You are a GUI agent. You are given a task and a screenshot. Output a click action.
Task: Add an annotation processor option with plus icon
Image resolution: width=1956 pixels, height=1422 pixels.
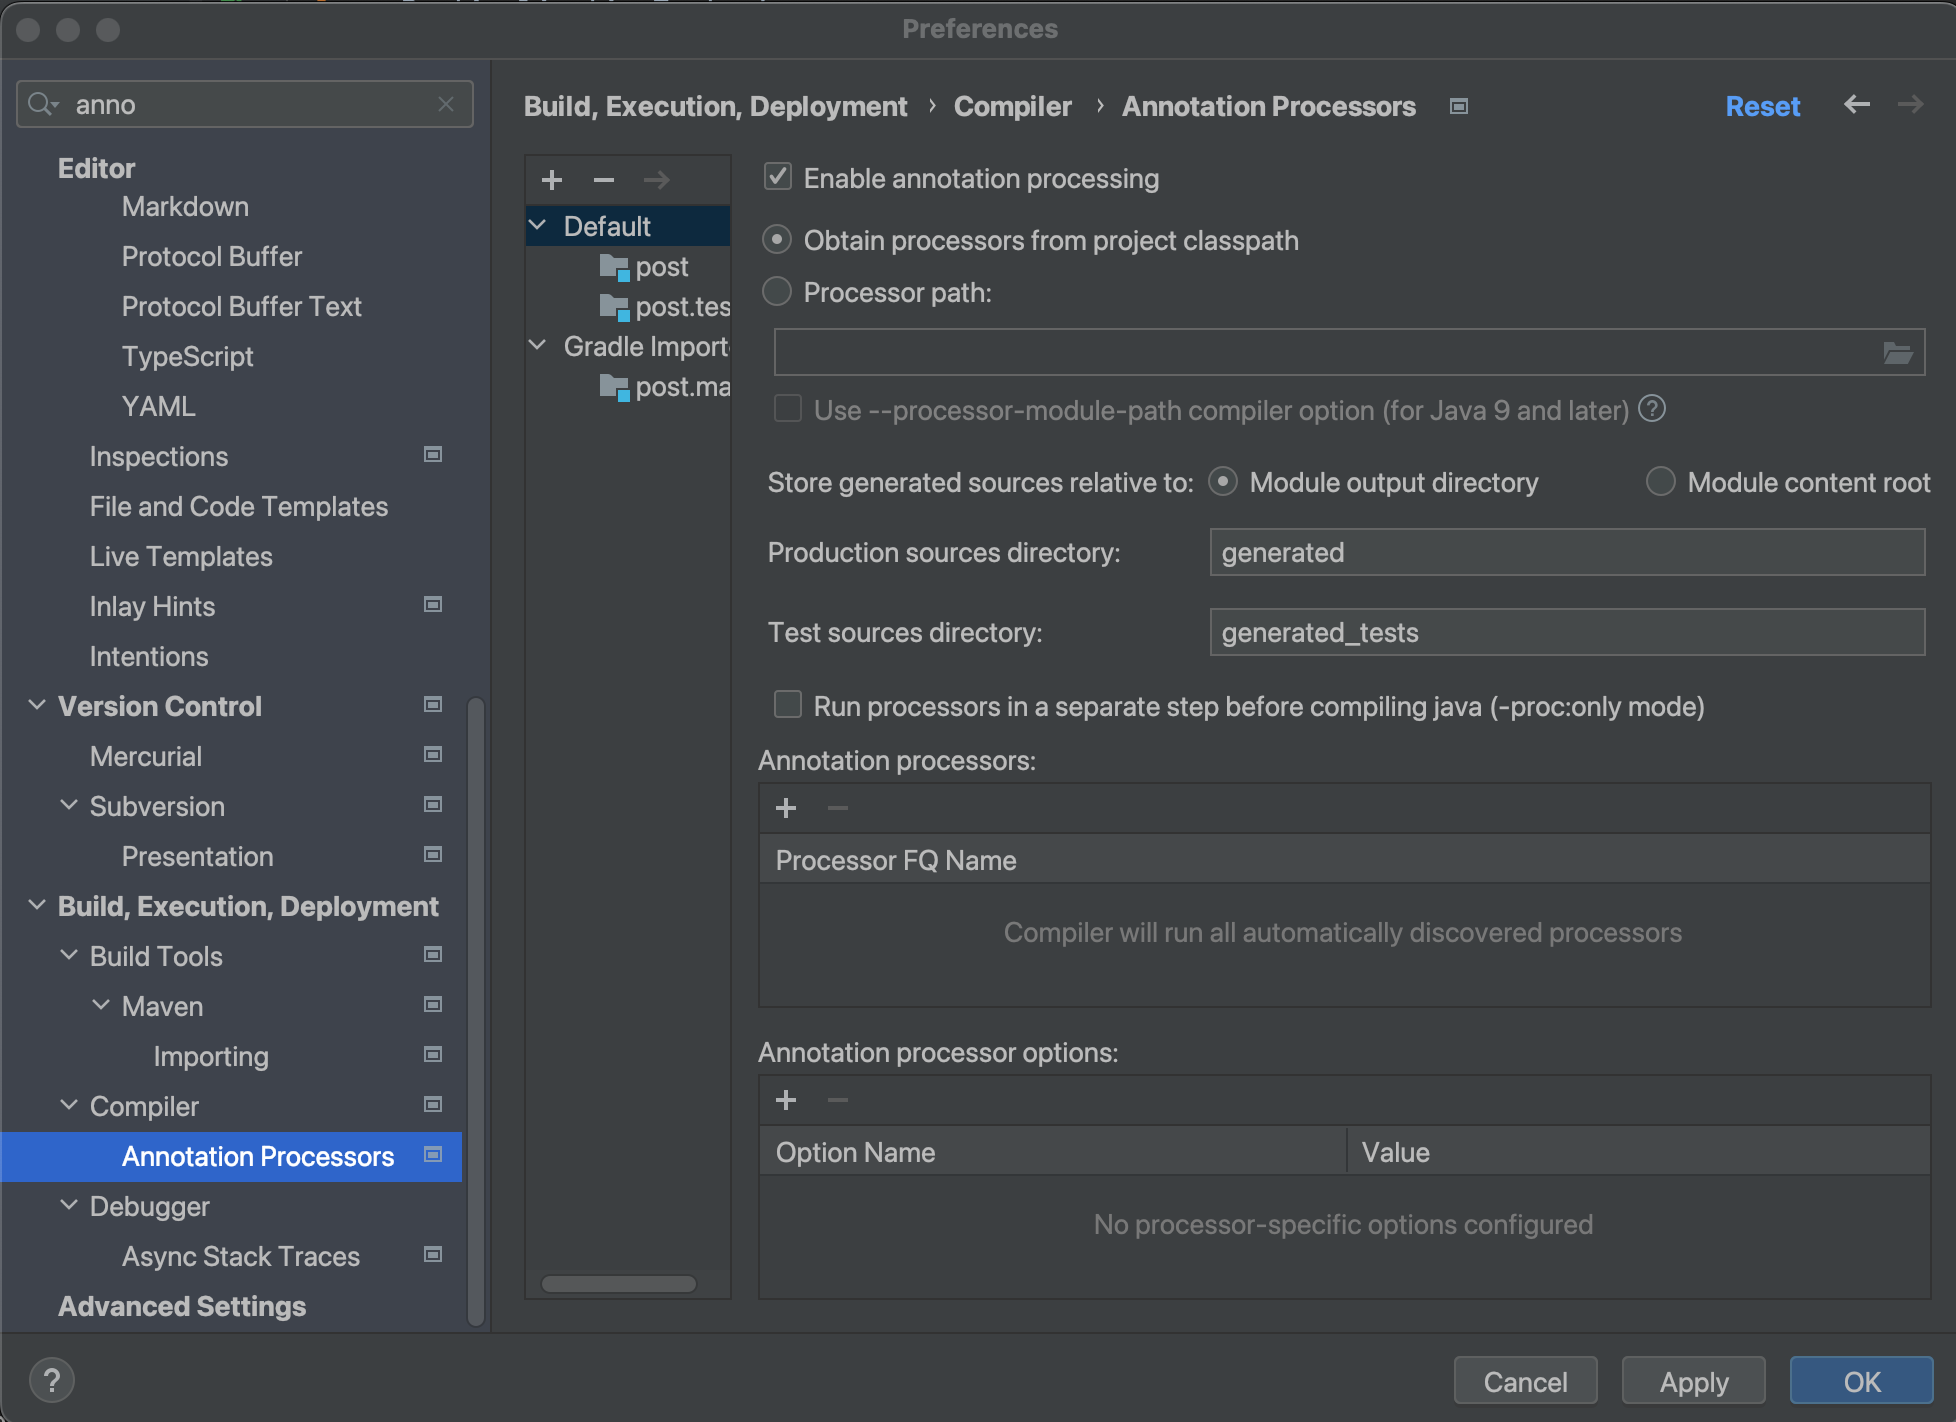point(786,1100)
